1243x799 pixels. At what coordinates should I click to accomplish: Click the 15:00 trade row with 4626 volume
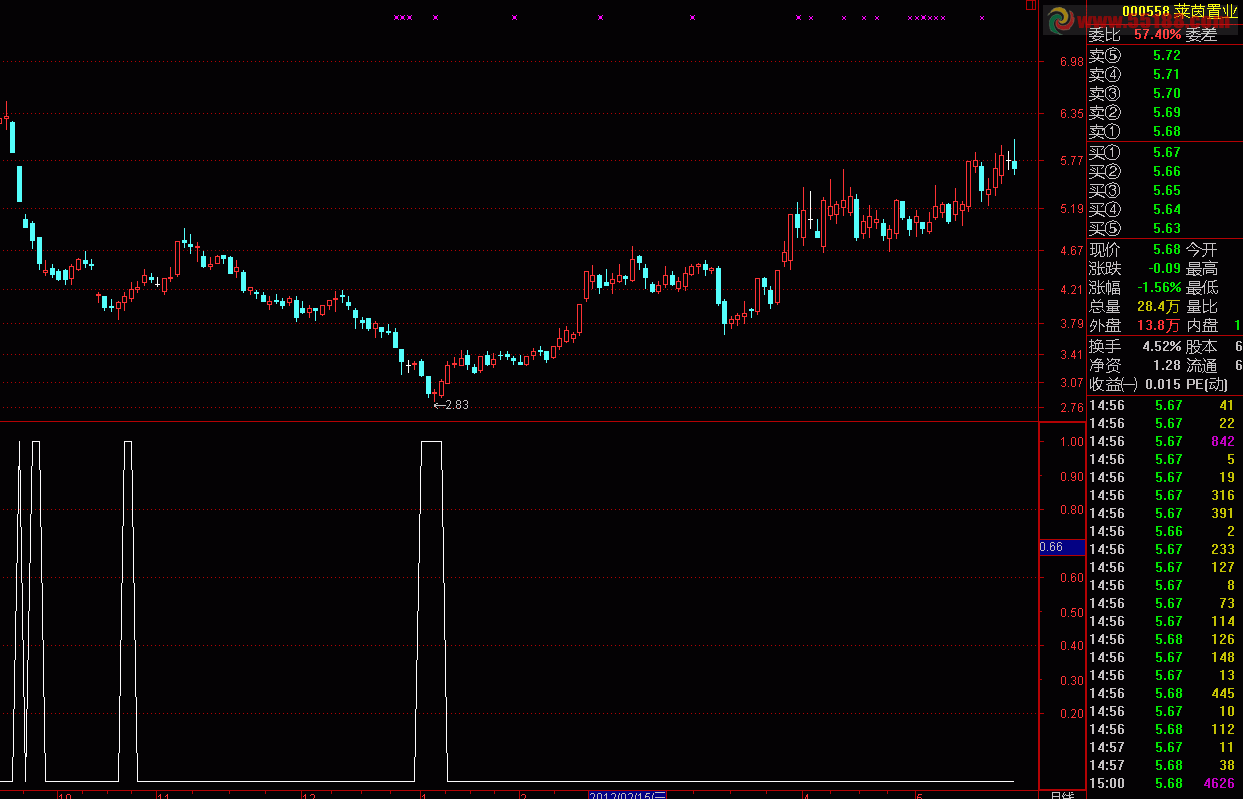(x=1164, y=783)
